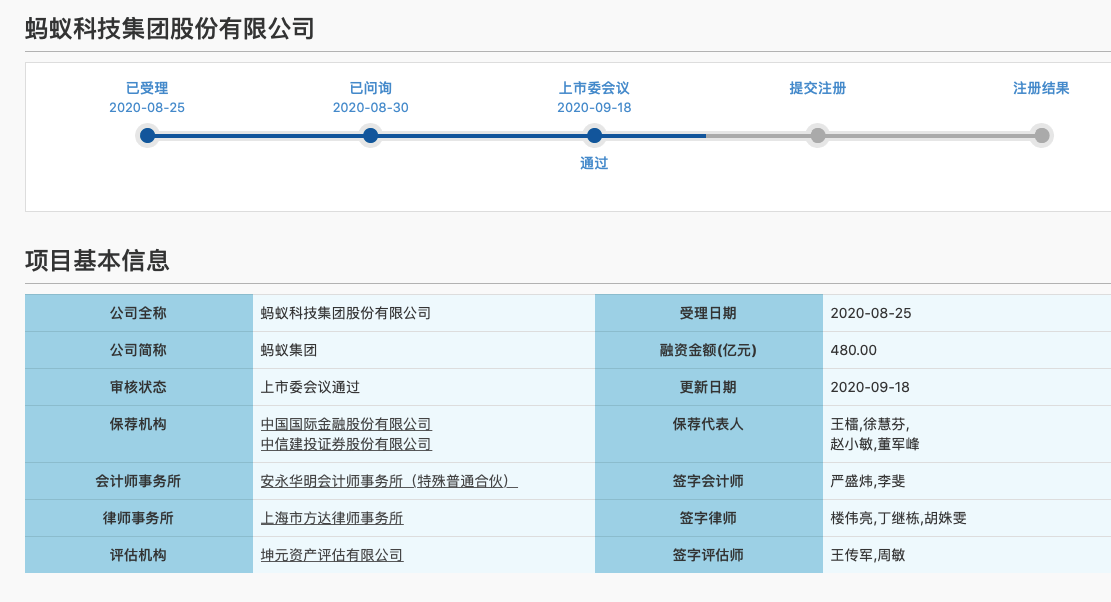Click the 已受理 timeline step dot
This screenshot has height=602, width=1111.
148,136
